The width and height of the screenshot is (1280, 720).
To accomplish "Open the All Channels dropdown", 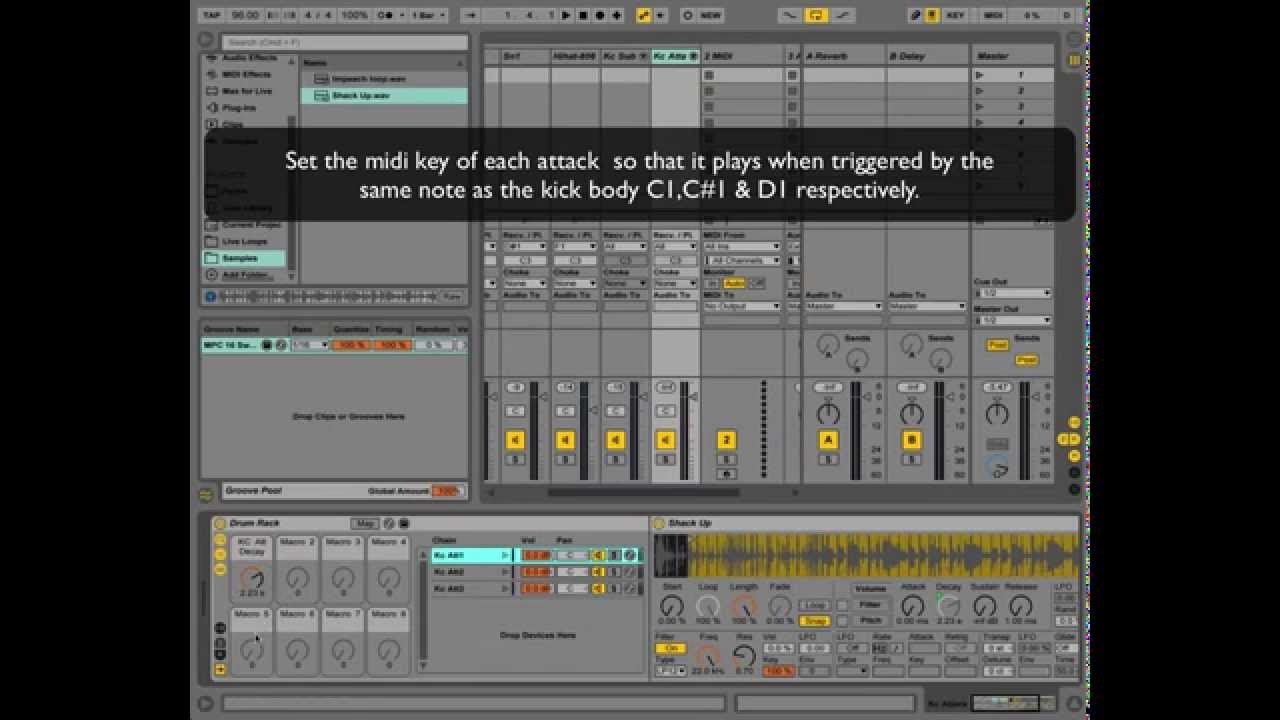I will (741, 260).
